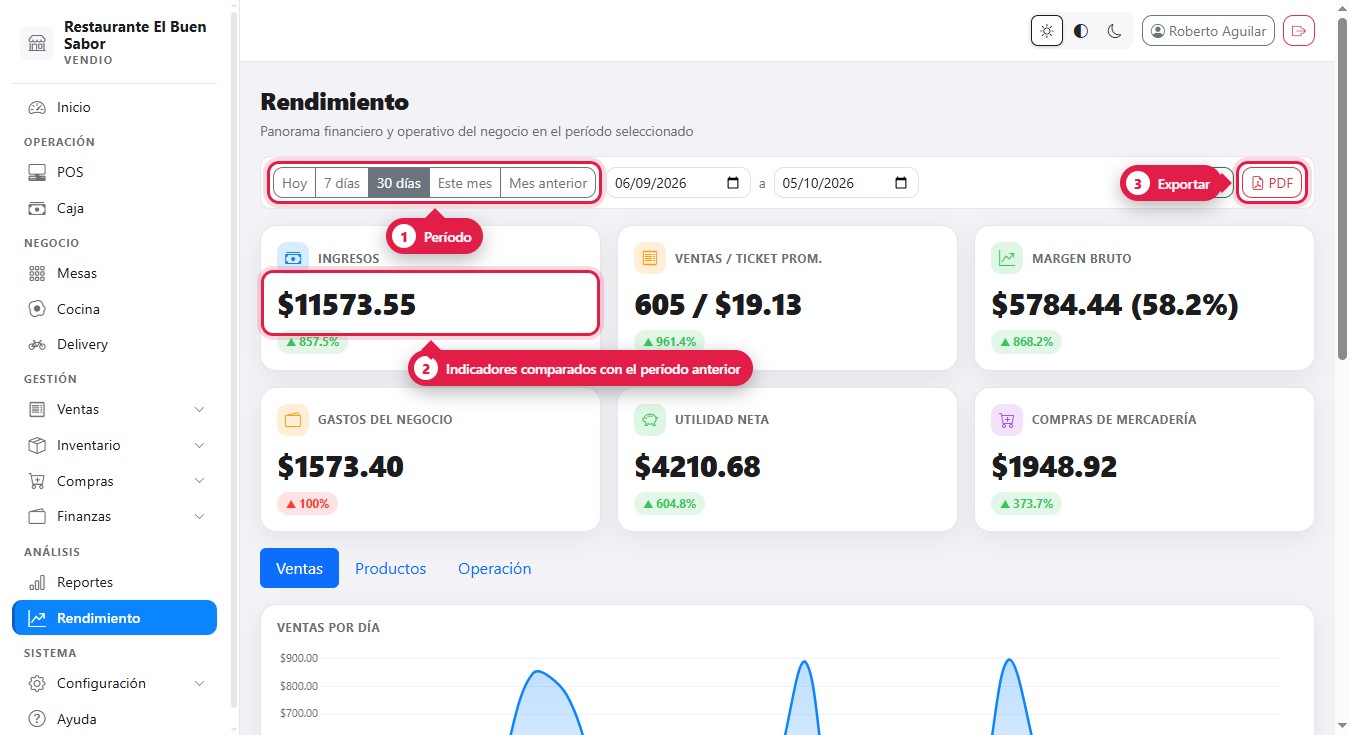This screenshot has width=1350, height=735.
Task: Click the Compras de Mercadería cart icon
Action: point(1007,420)
